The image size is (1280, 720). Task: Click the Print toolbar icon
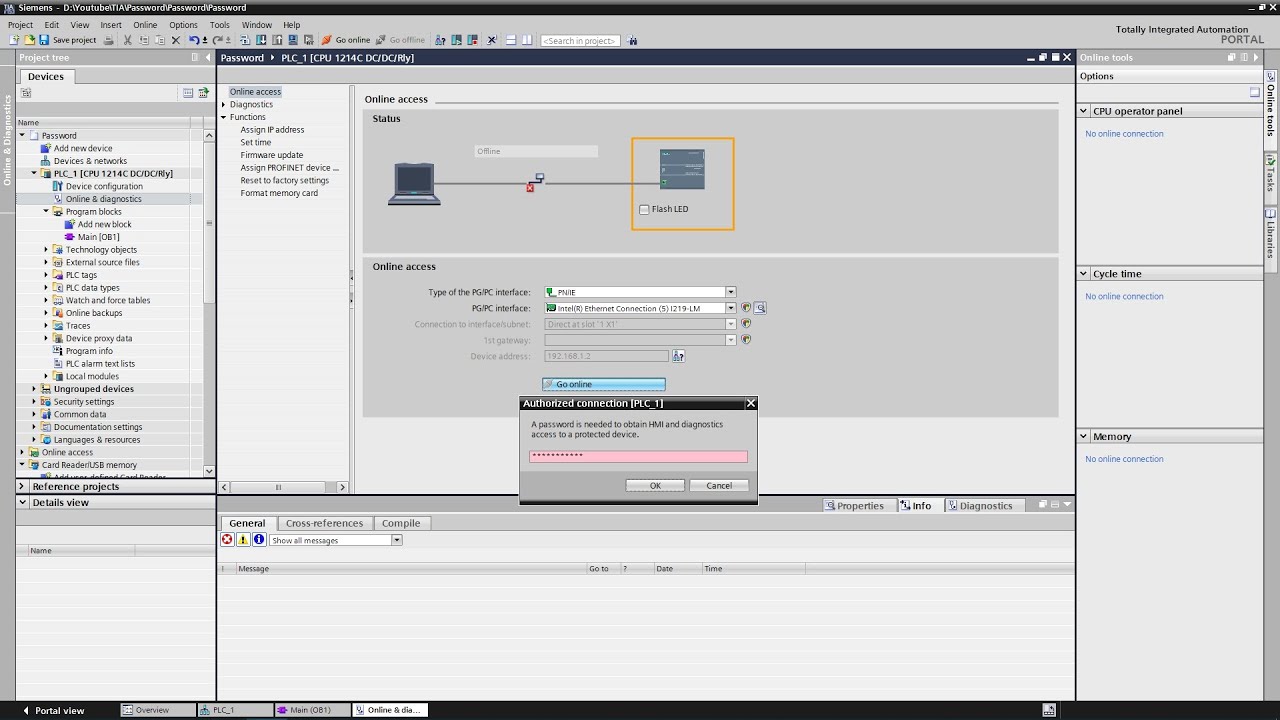pos(108,40)
